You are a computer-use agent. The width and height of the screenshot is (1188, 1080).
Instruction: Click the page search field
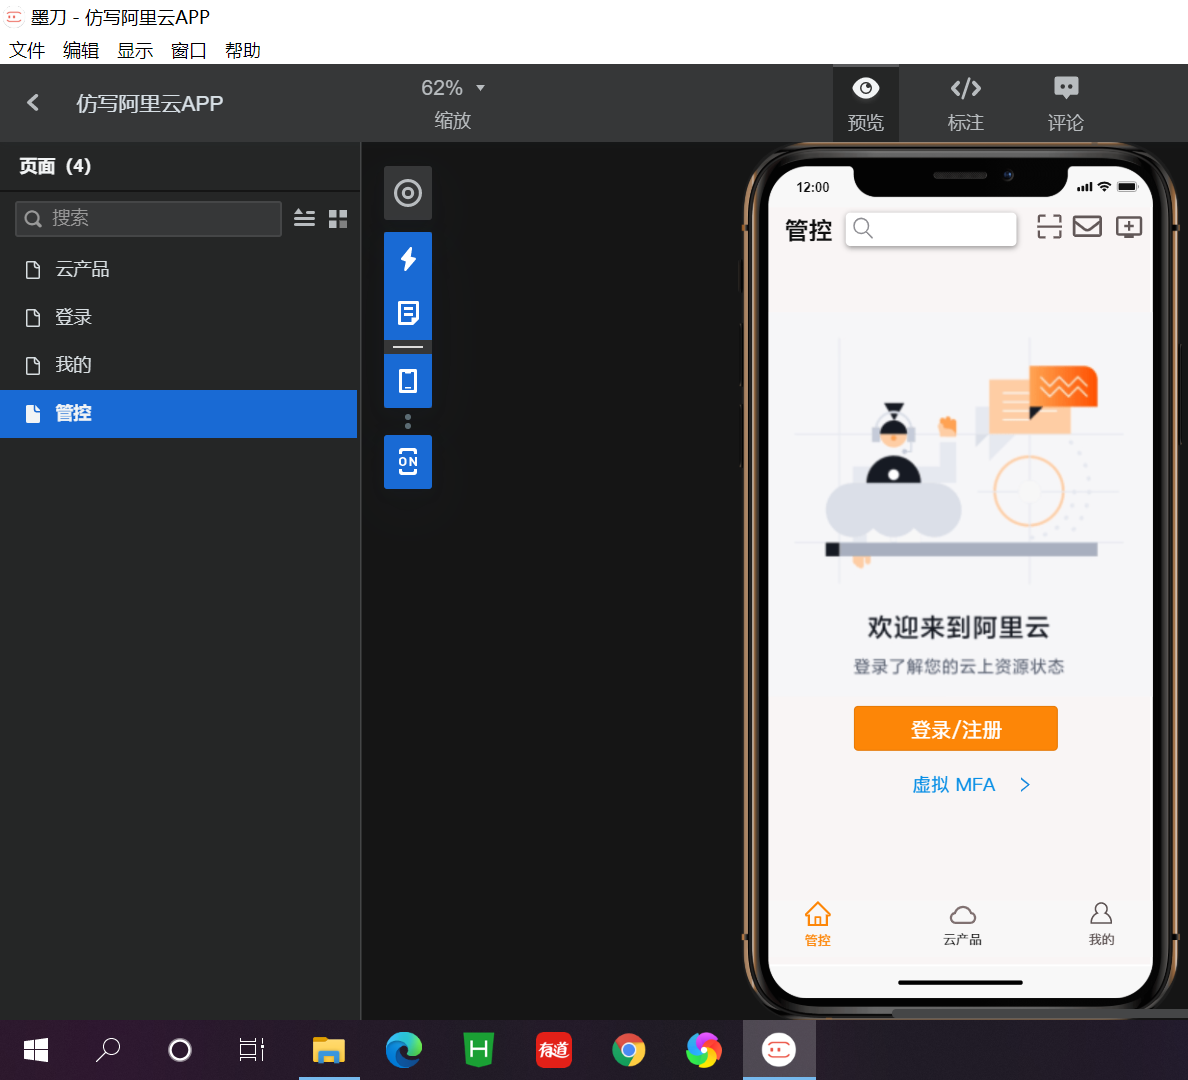(x=148, y=219)
